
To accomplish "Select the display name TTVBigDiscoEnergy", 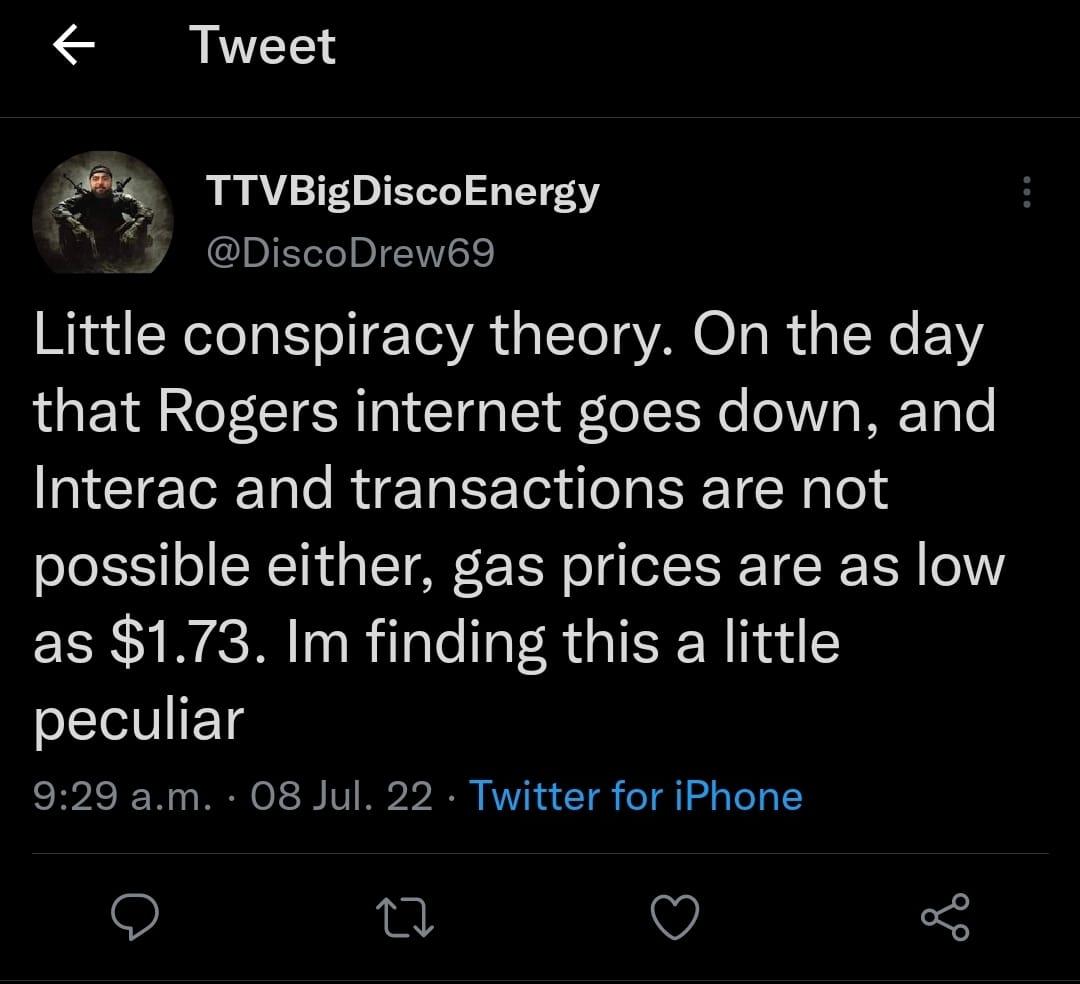I will tap(398, 191).
